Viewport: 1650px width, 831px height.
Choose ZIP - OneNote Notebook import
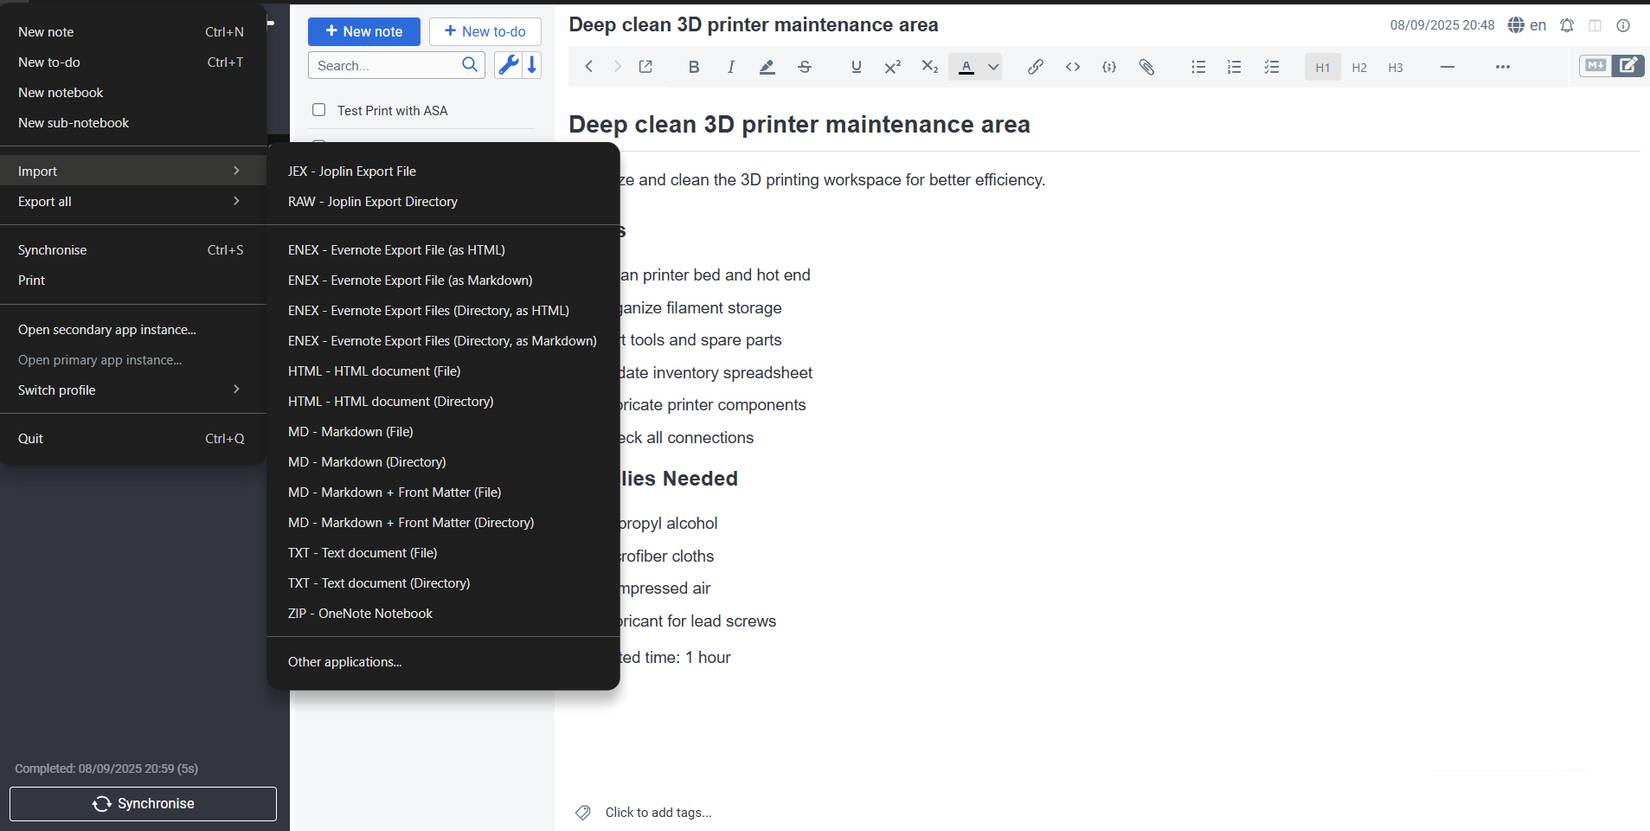[x=360, y=614]
